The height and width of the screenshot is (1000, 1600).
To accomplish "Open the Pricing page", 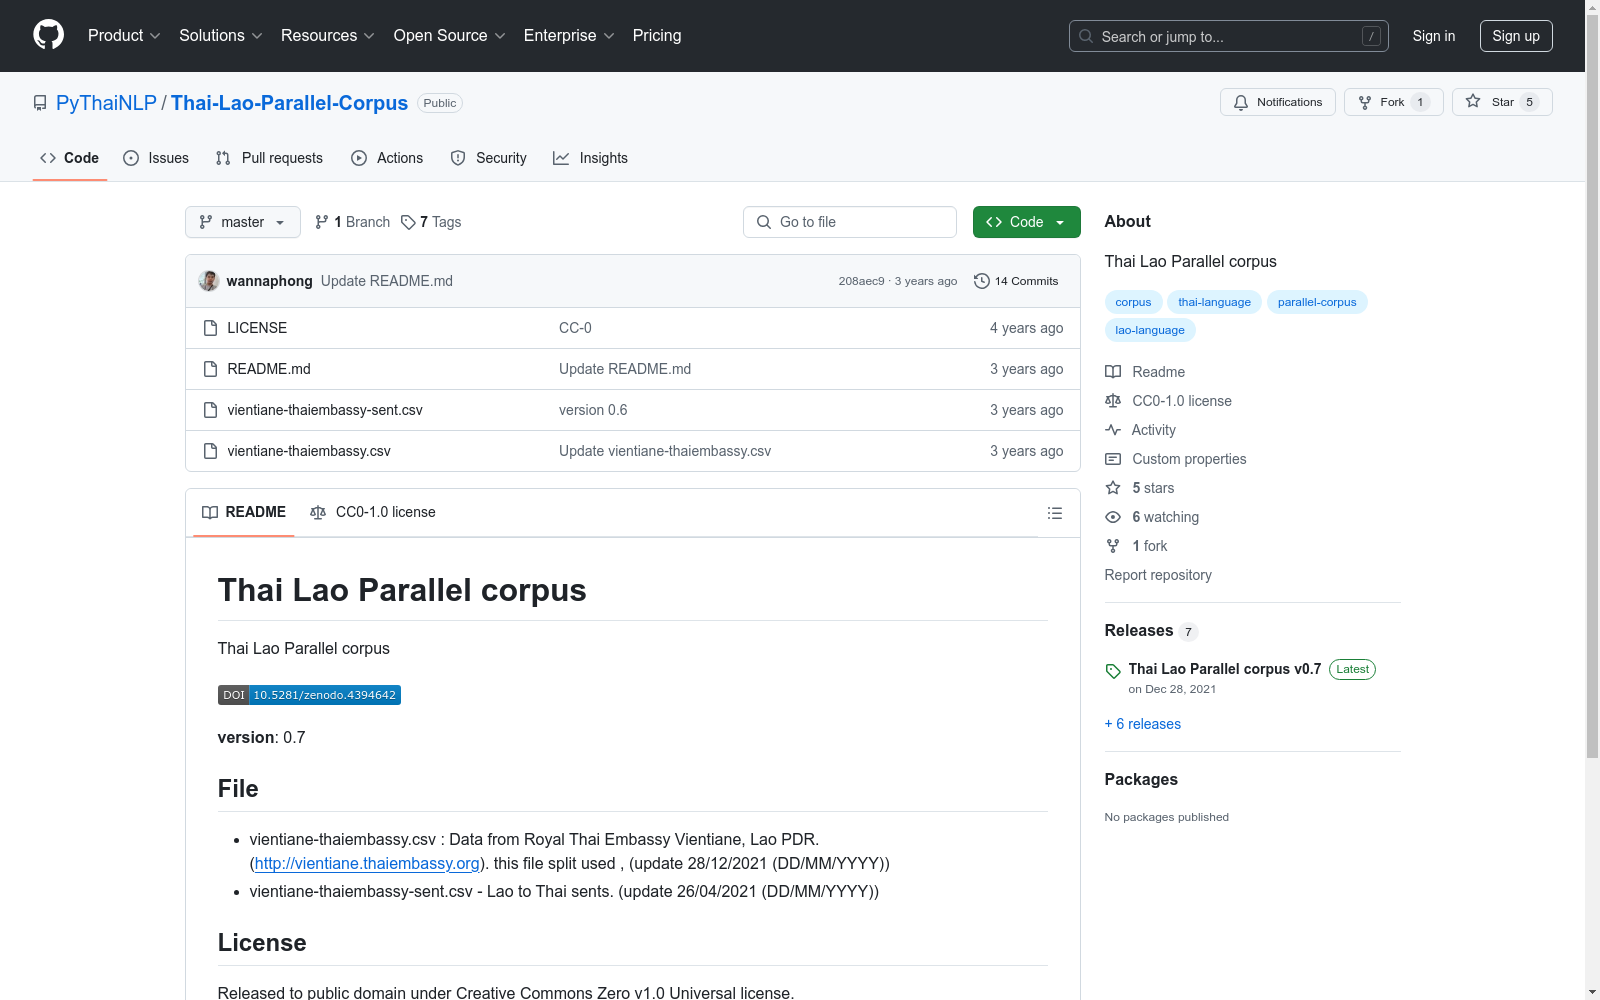I will click(657, 36).
